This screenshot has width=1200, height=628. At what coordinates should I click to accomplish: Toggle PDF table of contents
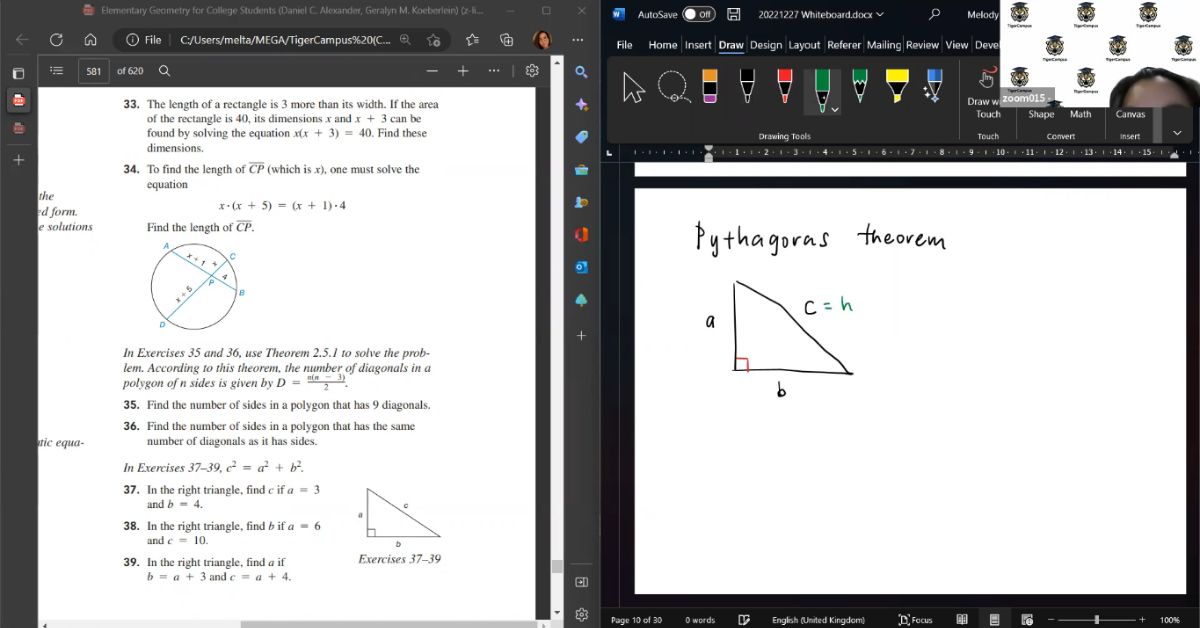click(x=57, y=71)
